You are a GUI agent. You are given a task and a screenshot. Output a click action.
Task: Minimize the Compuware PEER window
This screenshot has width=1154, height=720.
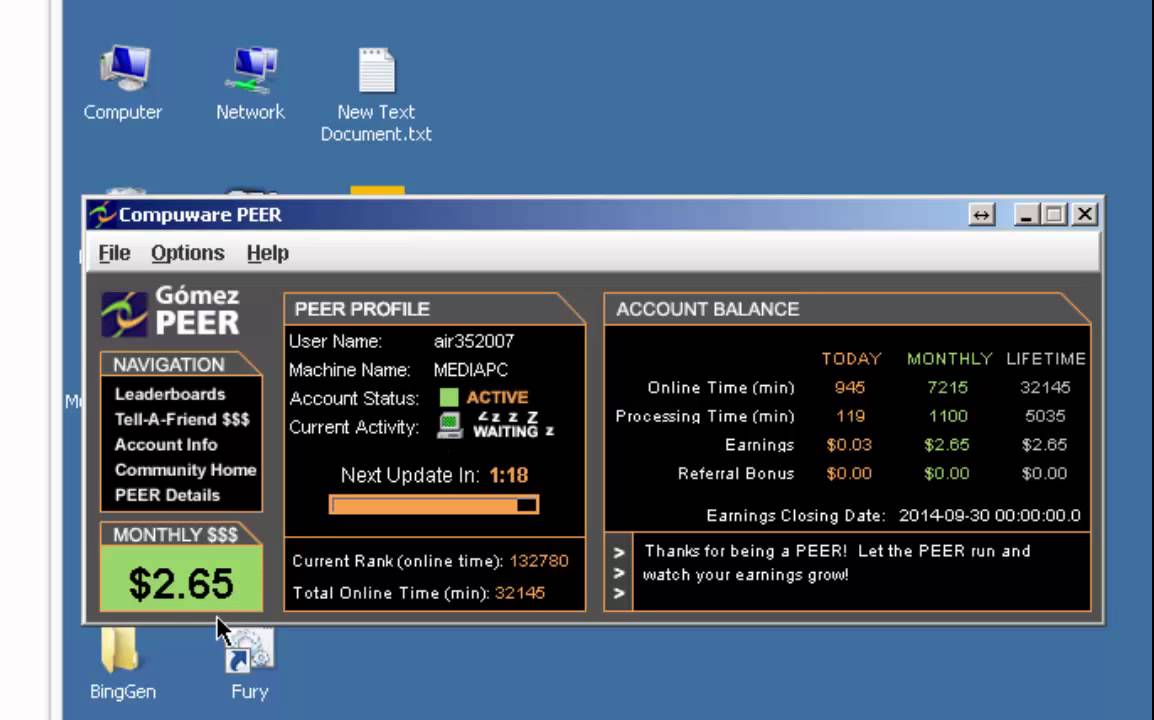point(1026,214)
